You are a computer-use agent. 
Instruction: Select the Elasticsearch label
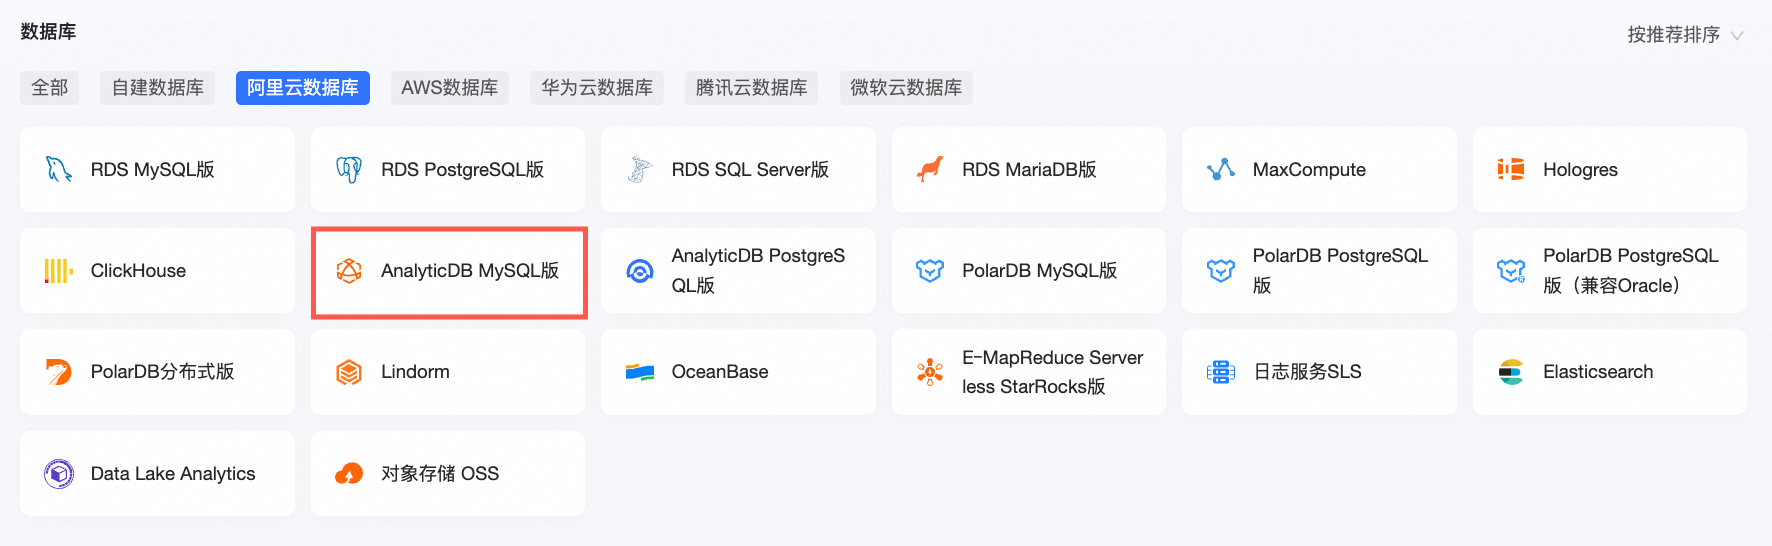[1598, 372]
